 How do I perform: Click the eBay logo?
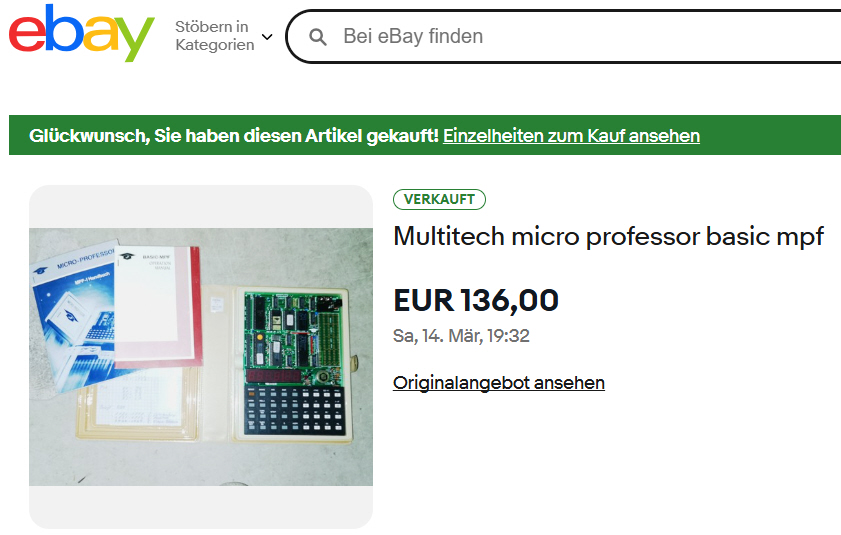[x=82, y=34]
